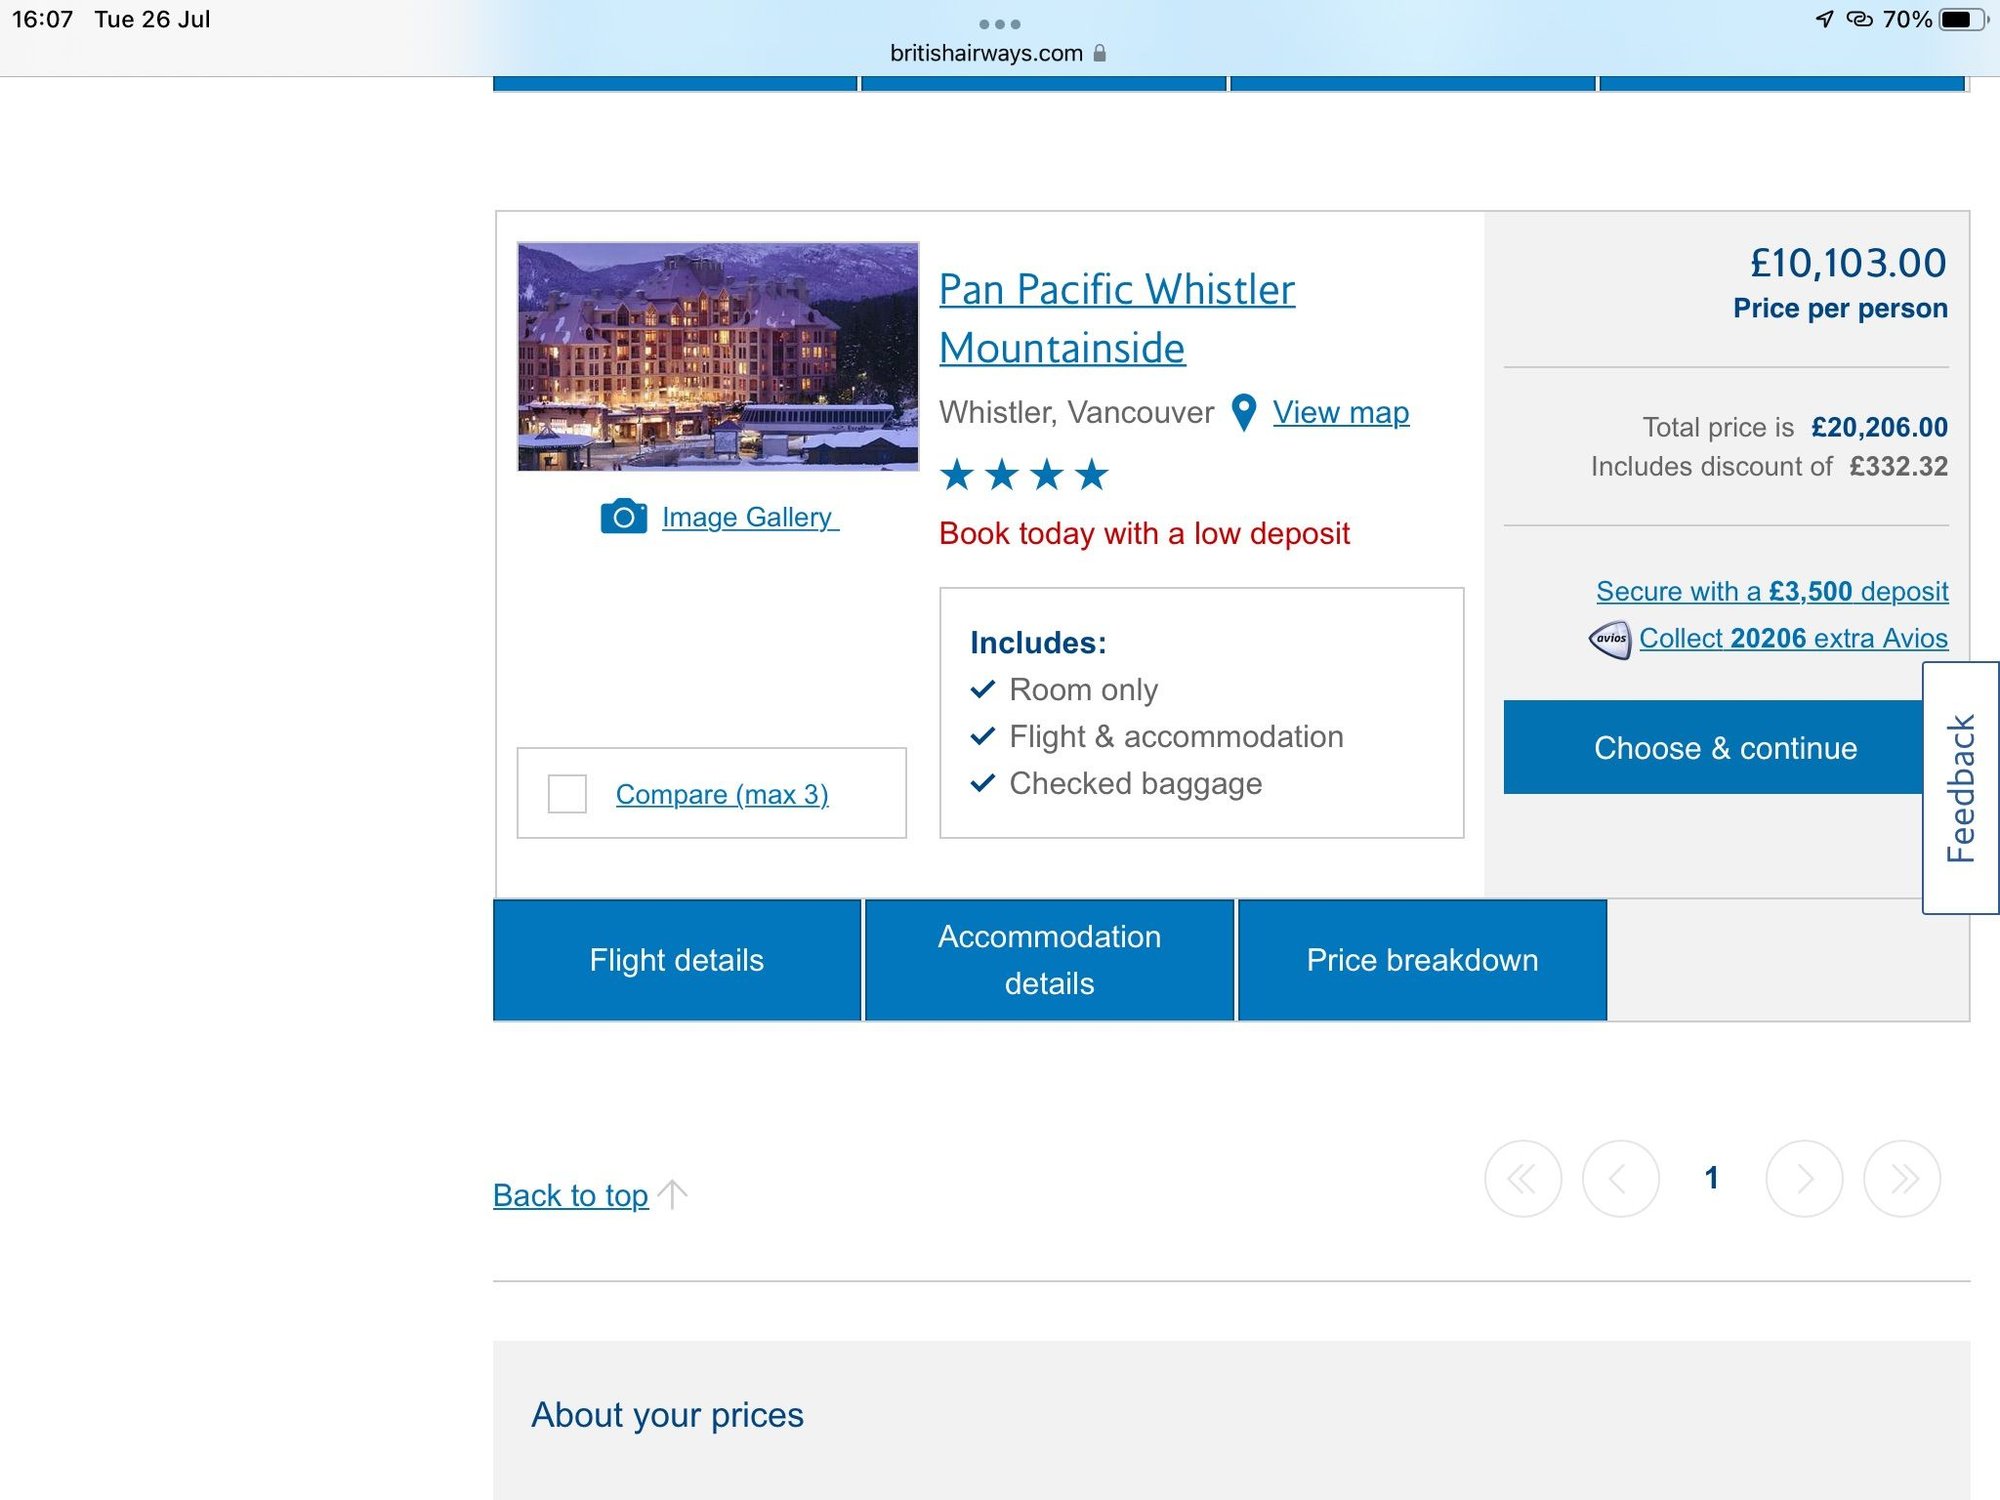Go to next results page arrow

click(x=1804, y=1179)
